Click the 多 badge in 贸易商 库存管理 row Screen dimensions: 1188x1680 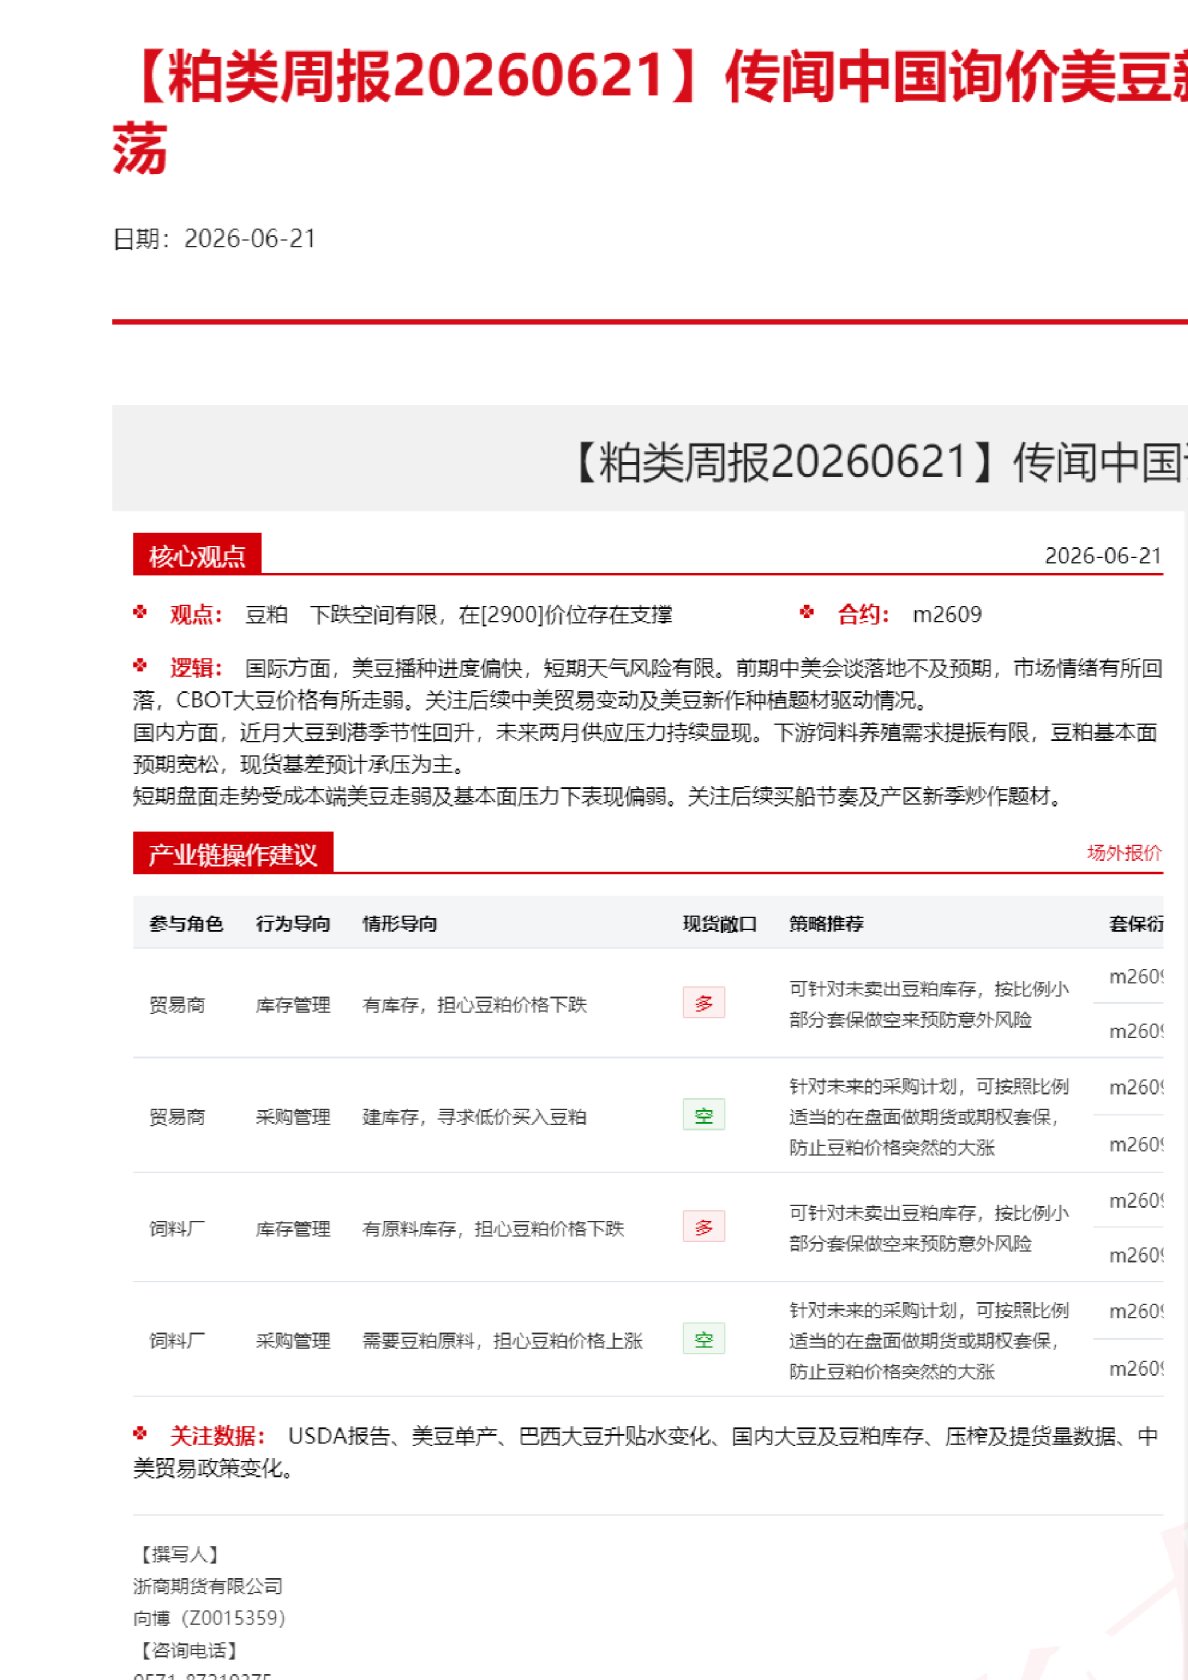704,1003
